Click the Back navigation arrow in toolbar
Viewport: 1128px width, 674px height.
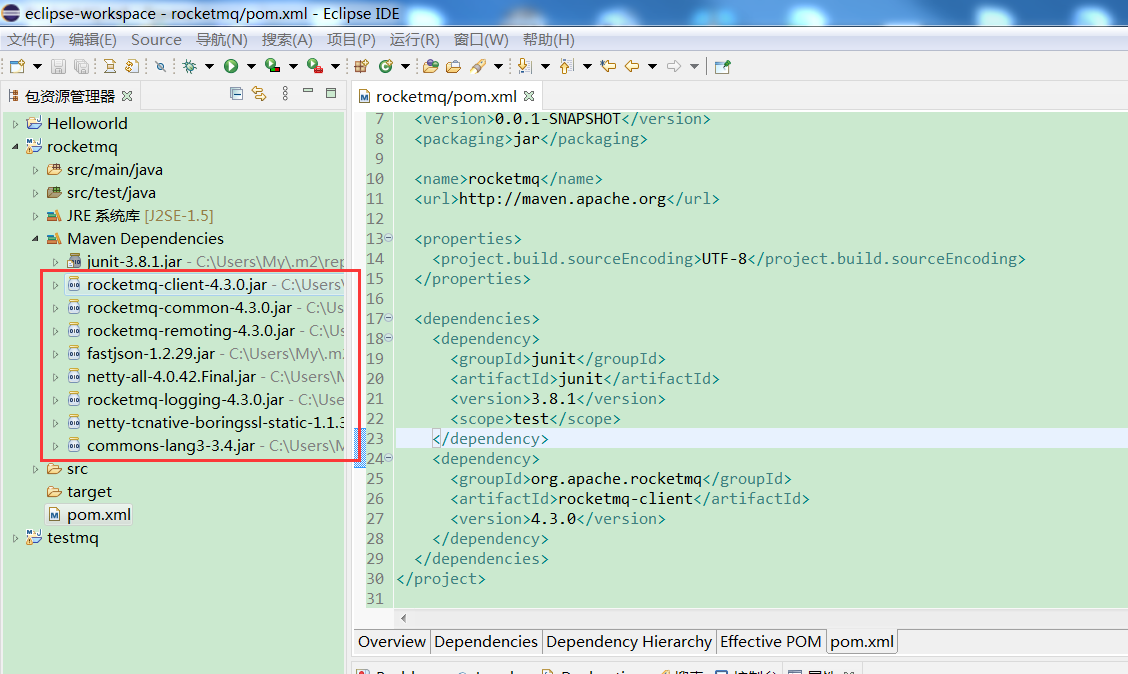pos(631,66)
